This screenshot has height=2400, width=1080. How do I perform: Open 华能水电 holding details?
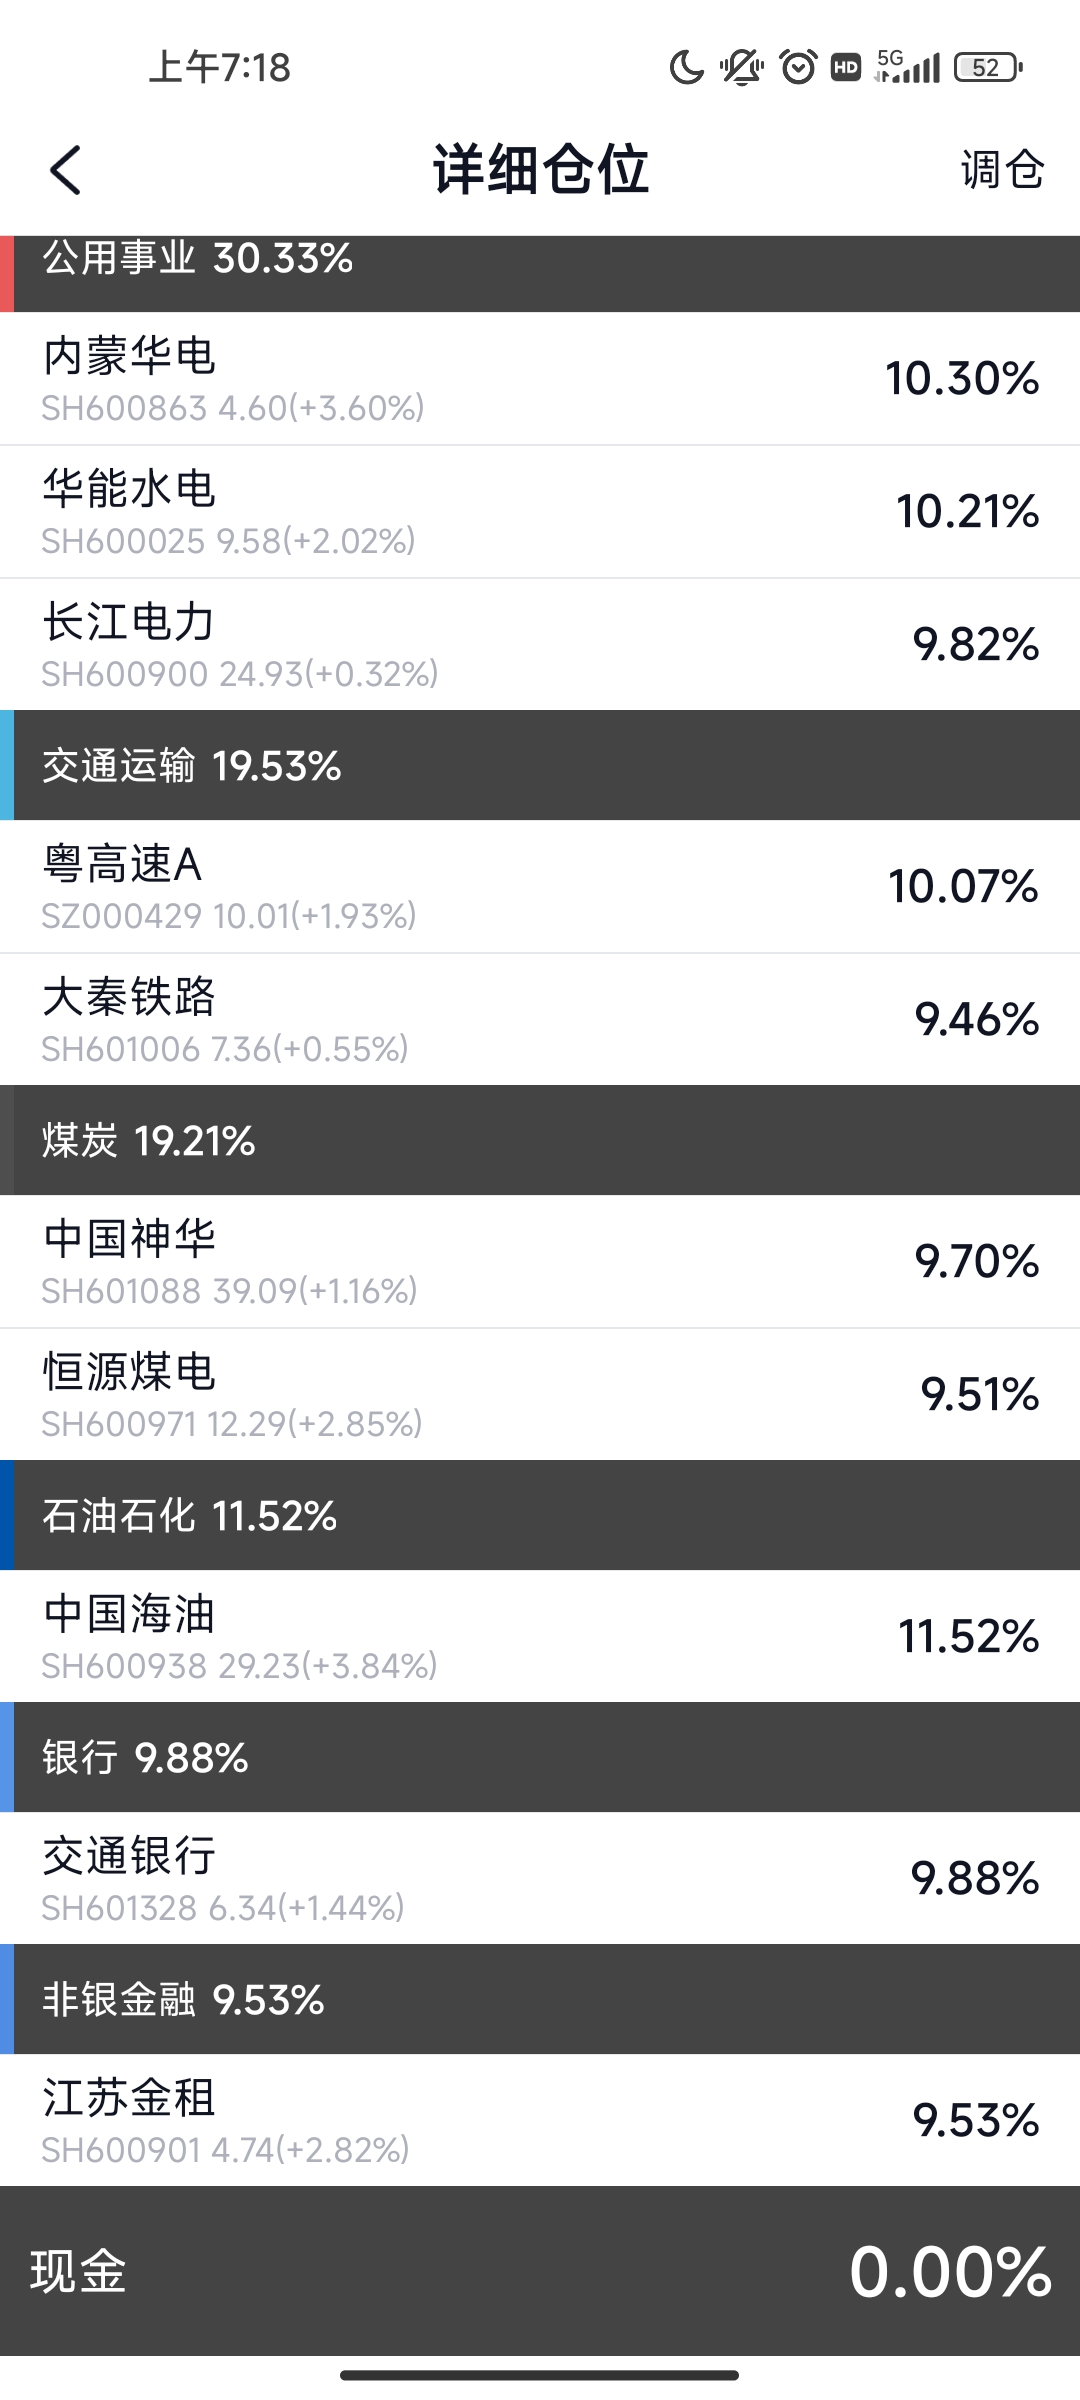pyautogui.click(x=540, y=512)
